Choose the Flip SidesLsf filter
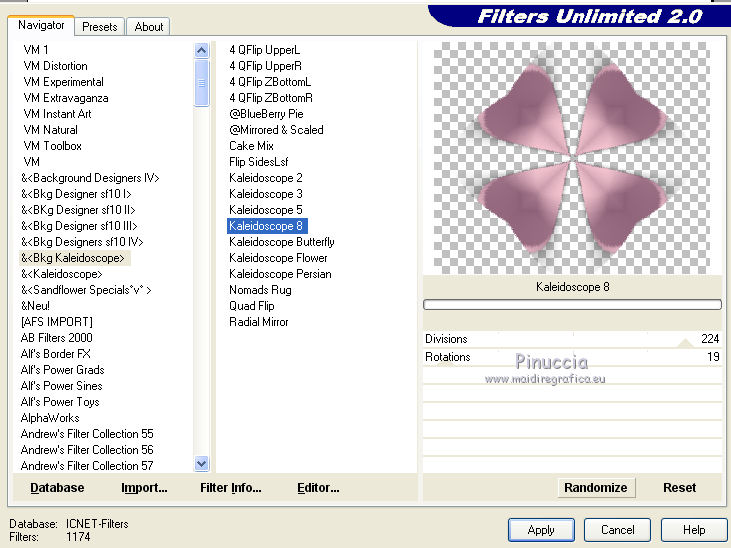This screenshot has width=731, height=548. (259, 162)
